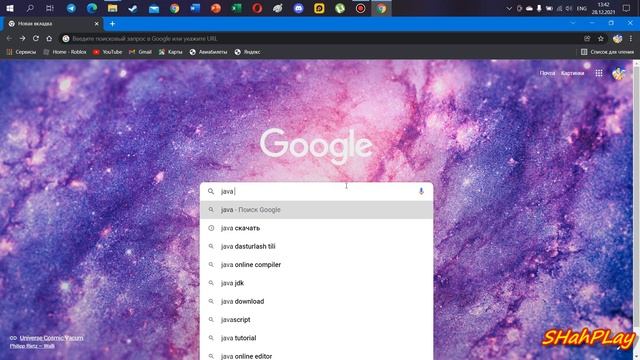This screenshot has width=640, height=360.
Task: Select suggestion java - Поиск Google
Action: point(316,209)
